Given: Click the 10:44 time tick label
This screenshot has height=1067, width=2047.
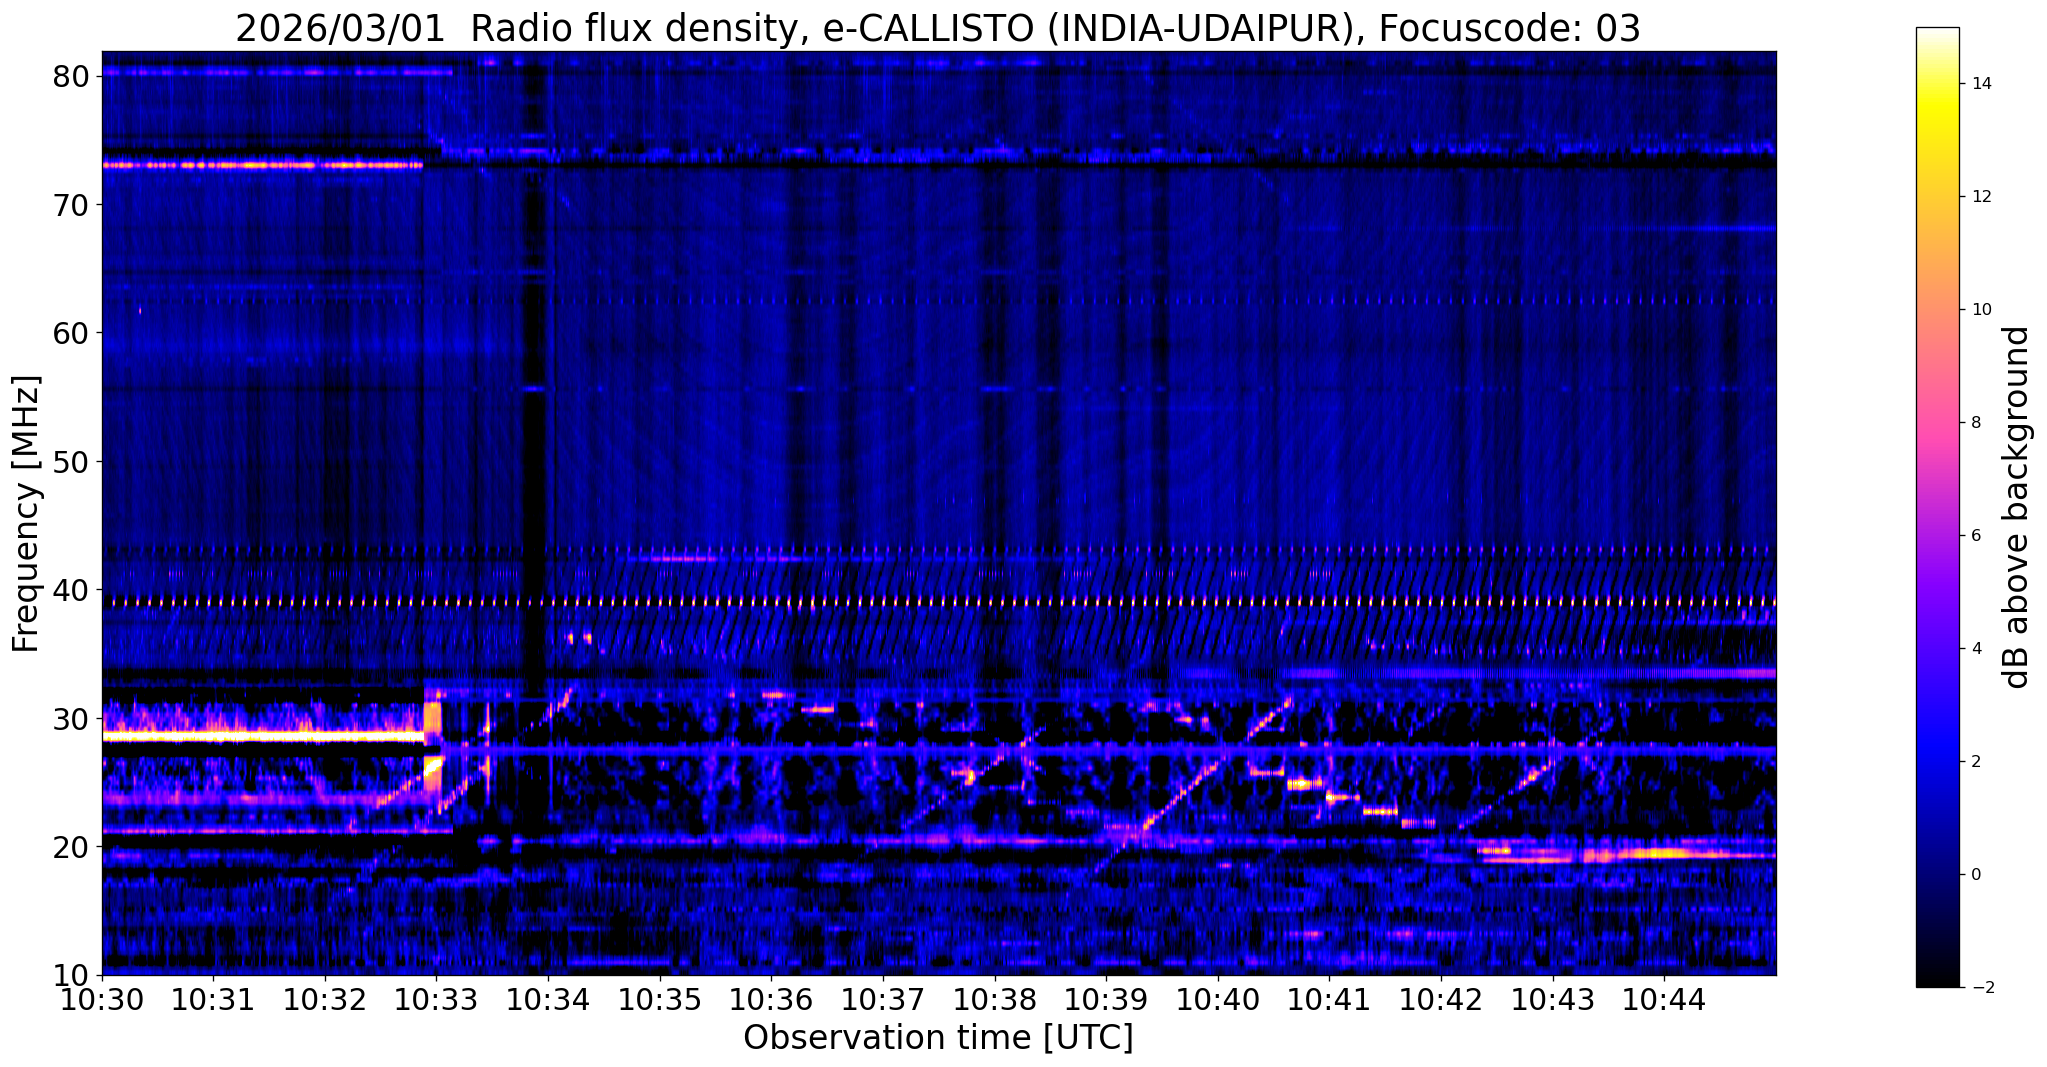Looking at the screenshot, I should point(1665,999).
